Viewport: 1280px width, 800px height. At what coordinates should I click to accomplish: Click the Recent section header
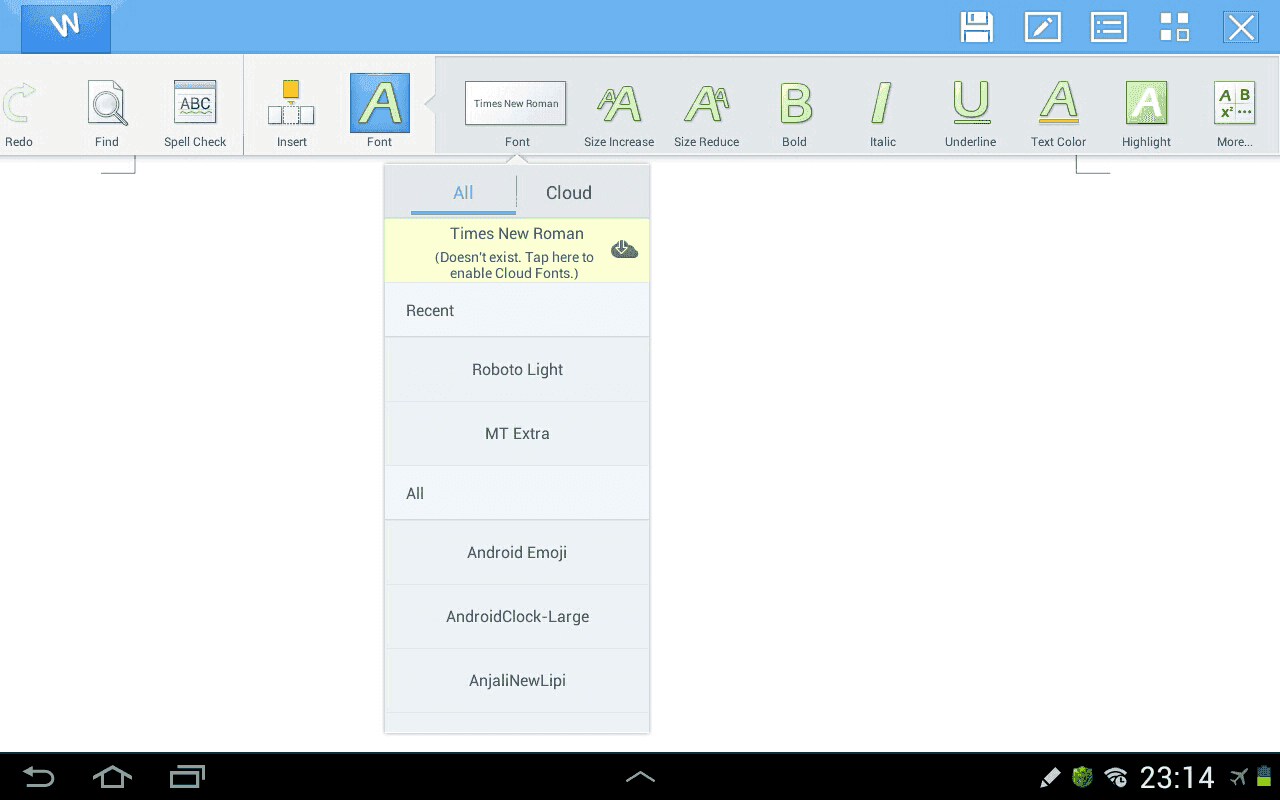[517, 311]
